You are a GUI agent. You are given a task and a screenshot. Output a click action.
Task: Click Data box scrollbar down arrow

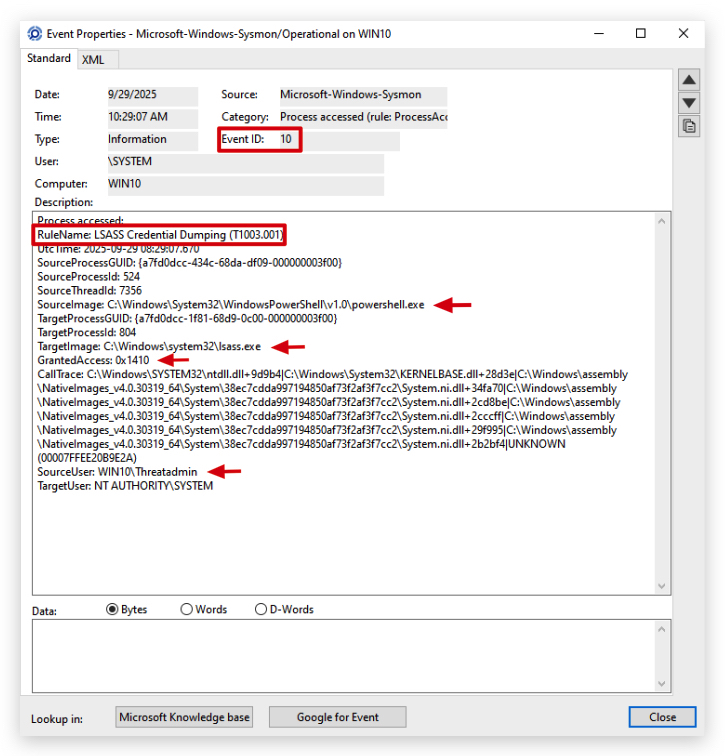(661, 684)
